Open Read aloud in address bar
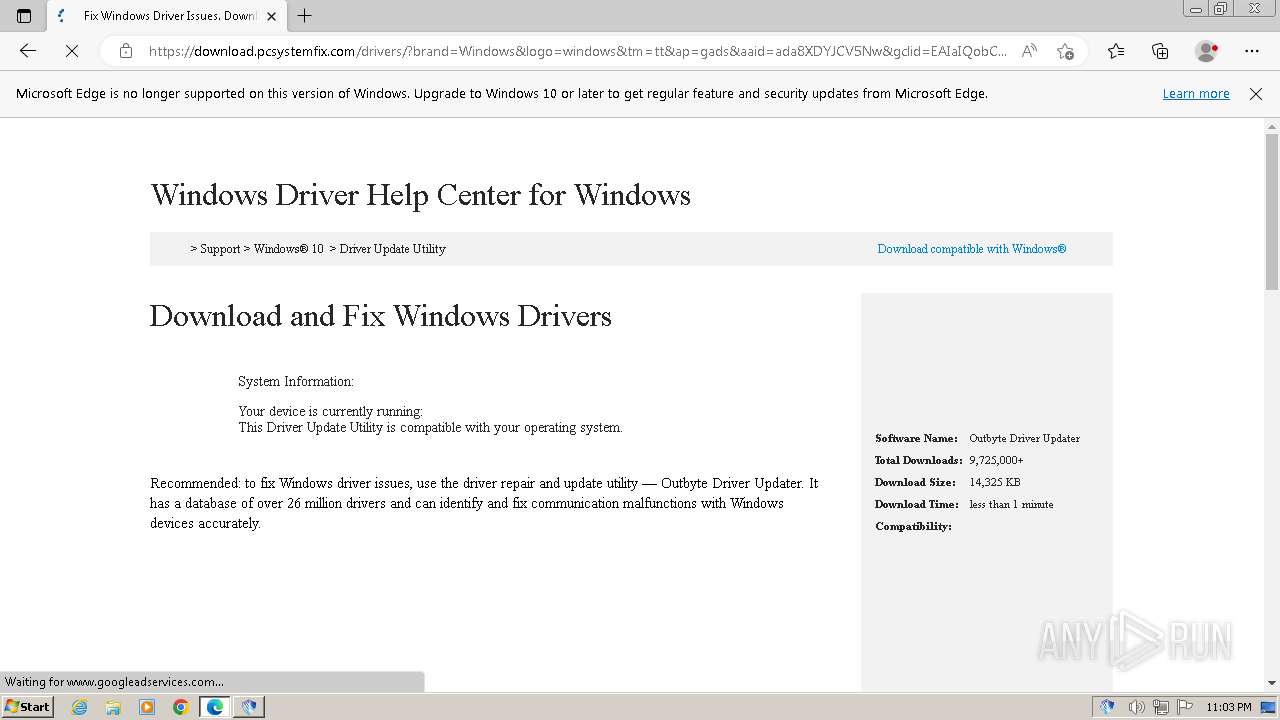Screen dimensions: 1280x720 [1029, 51]
